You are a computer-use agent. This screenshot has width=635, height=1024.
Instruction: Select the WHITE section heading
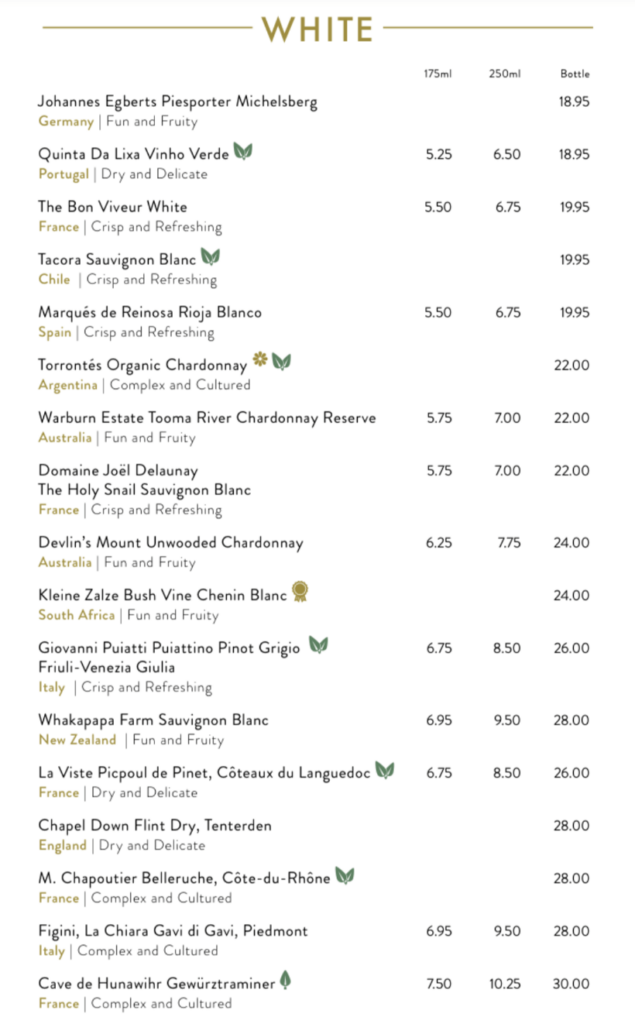[318, 29]
